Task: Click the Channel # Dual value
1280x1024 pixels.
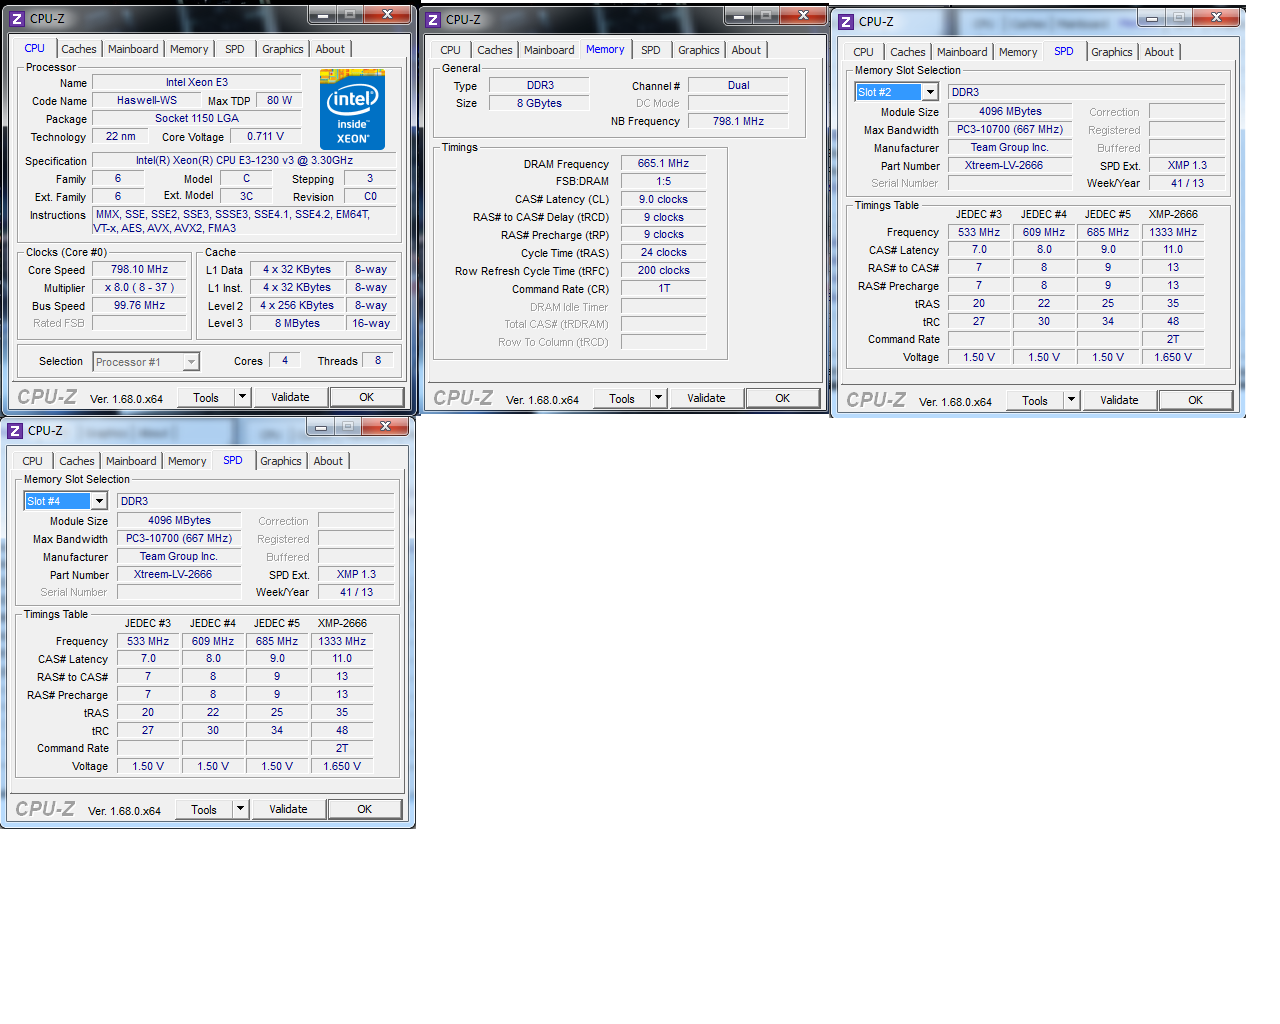Action: [x=738, y=86]
